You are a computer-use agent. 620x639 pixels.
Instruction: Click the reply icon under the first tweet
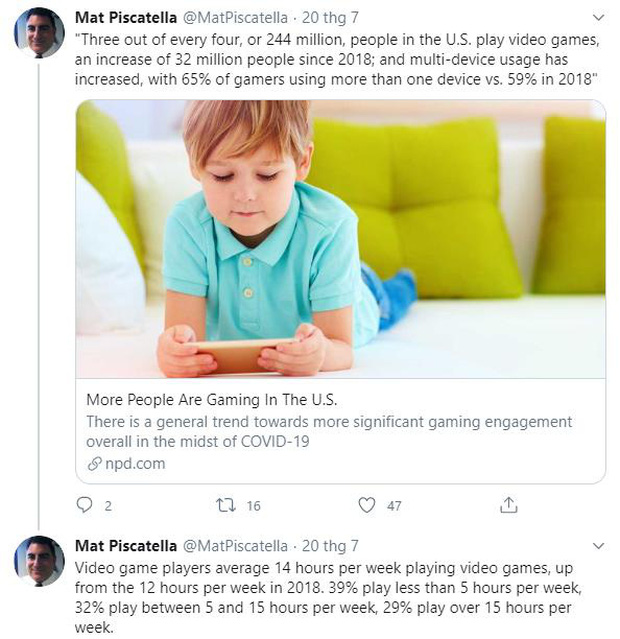pos(85,505)
